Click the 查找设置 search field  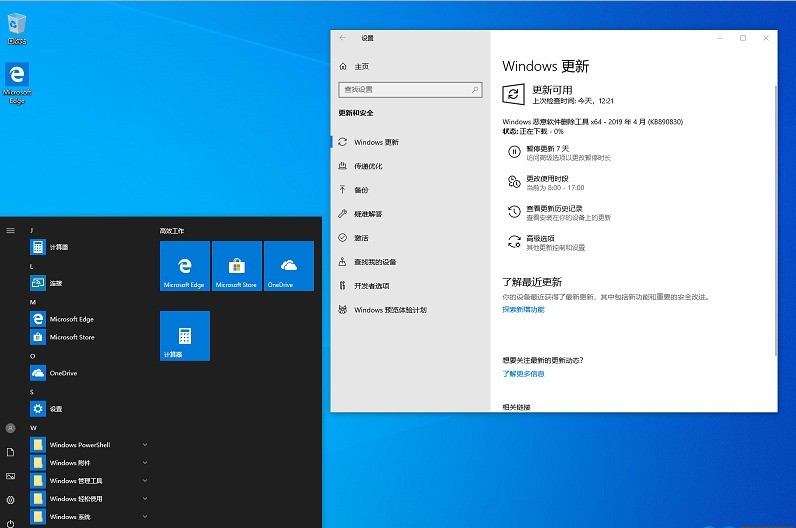point(410,90)
